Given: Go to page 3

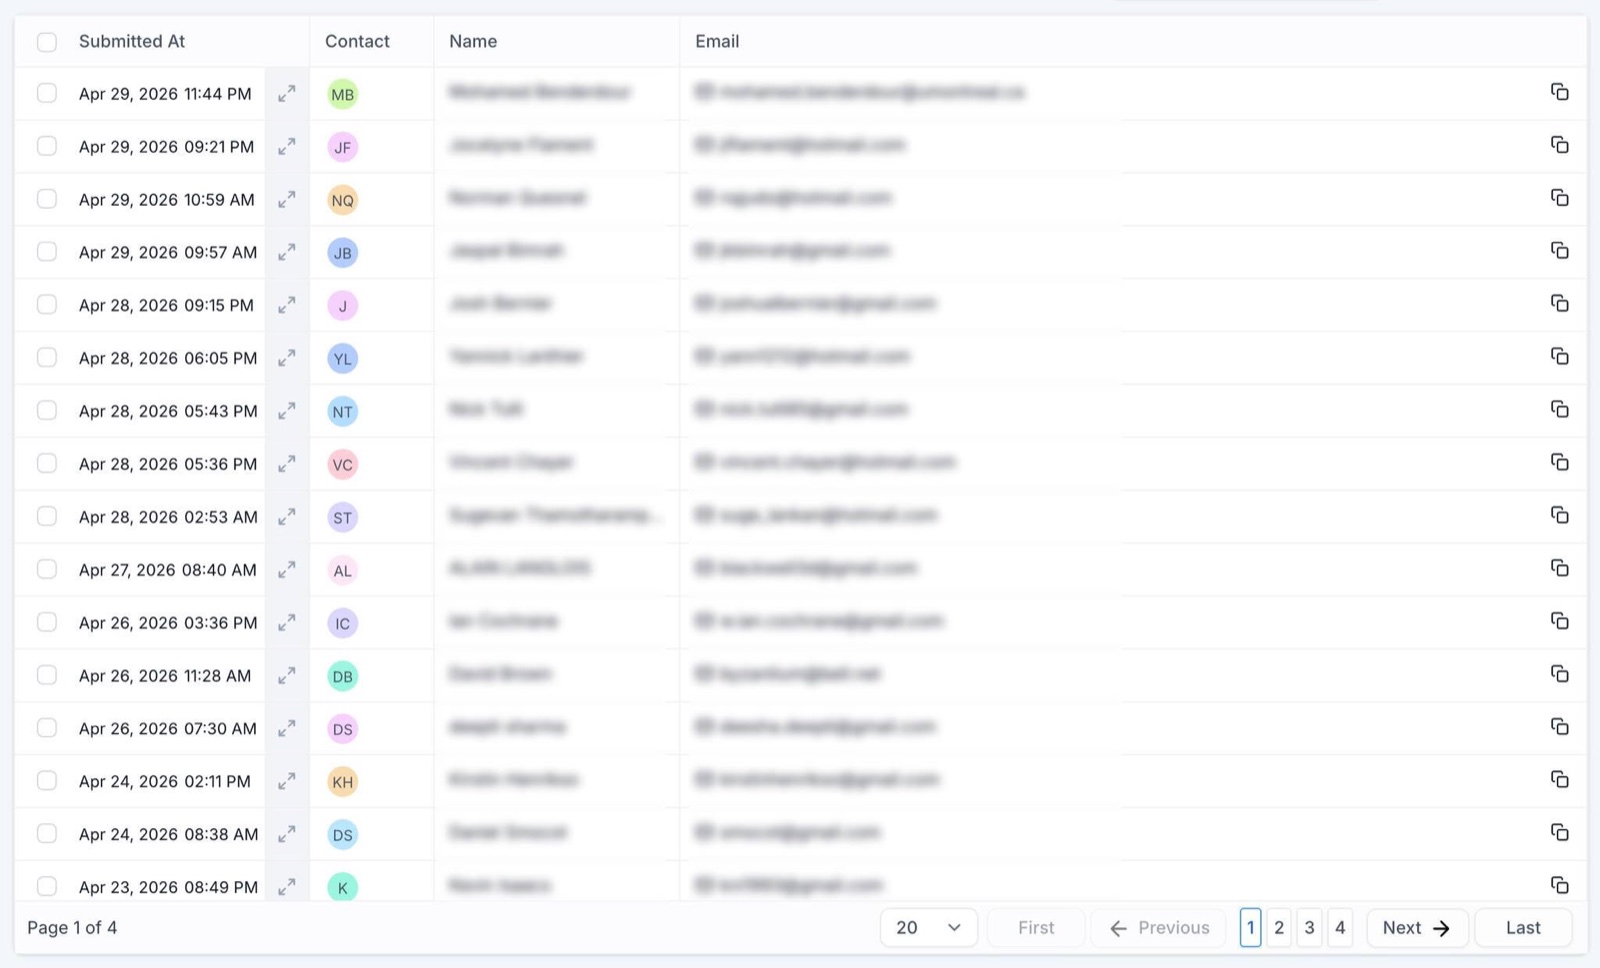Looking at the screenshot, I should [1310, 928].
